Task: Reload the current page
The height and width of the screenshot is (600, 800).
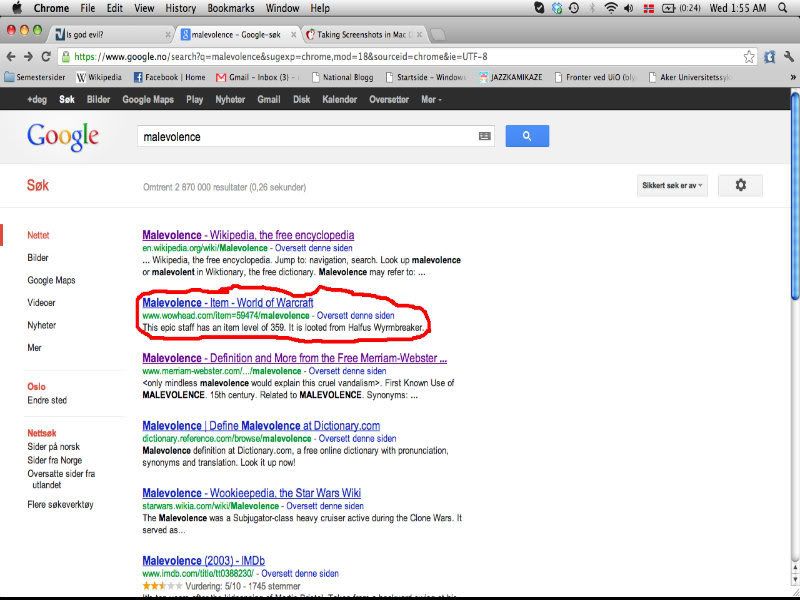Action: click(x=50, y=56)
